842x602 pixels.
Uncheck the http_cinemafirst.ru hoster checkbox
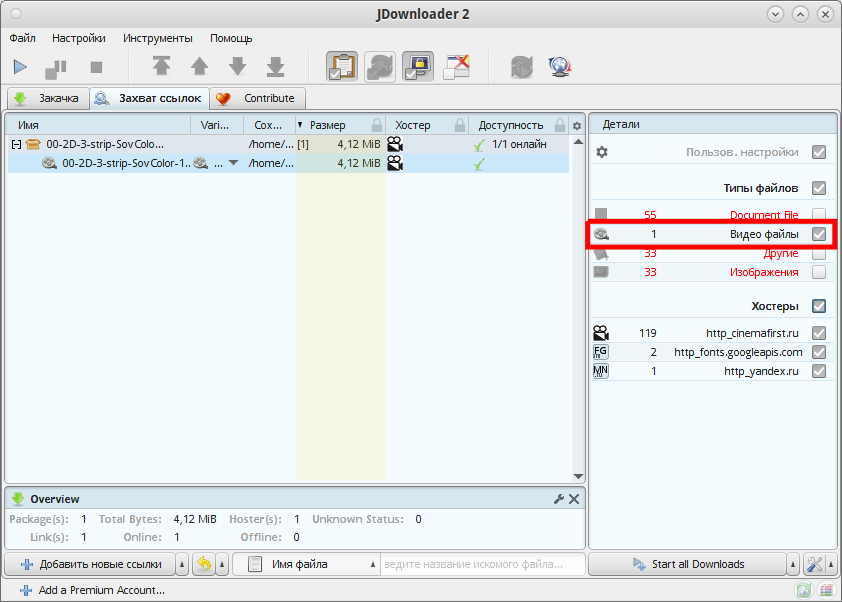point(819,333)
